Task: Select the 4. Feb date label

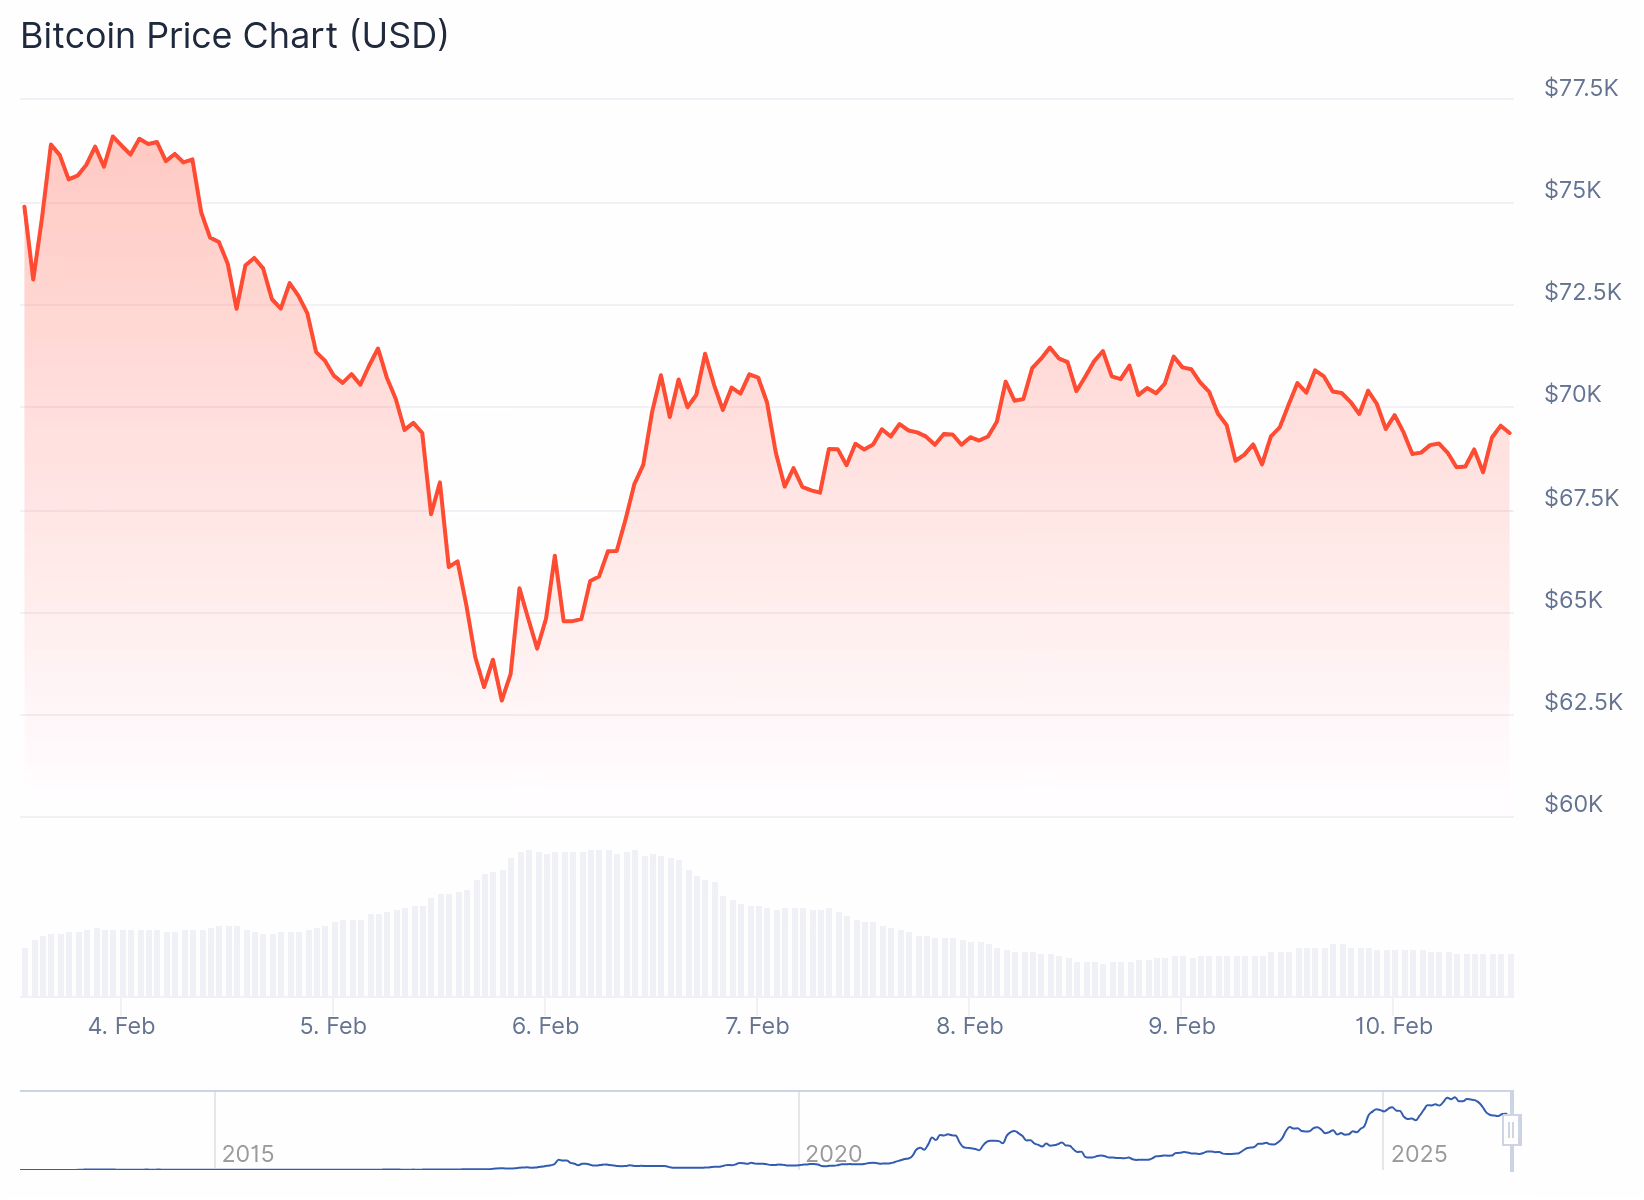Action: (x=122, y=1026)
